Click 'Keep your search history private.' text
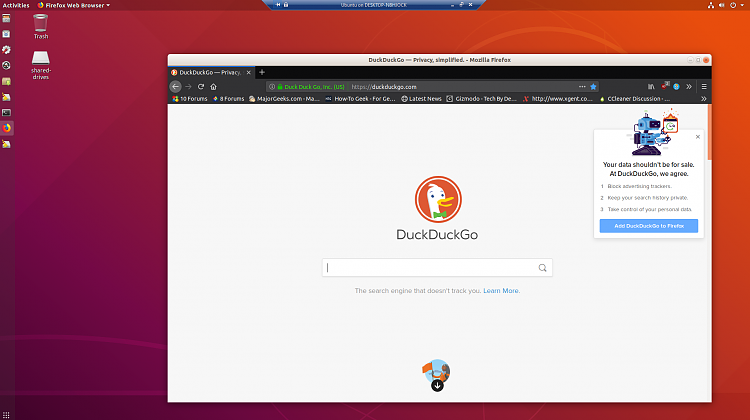Viewport: 750px width, 420px height. coord(648,198)
